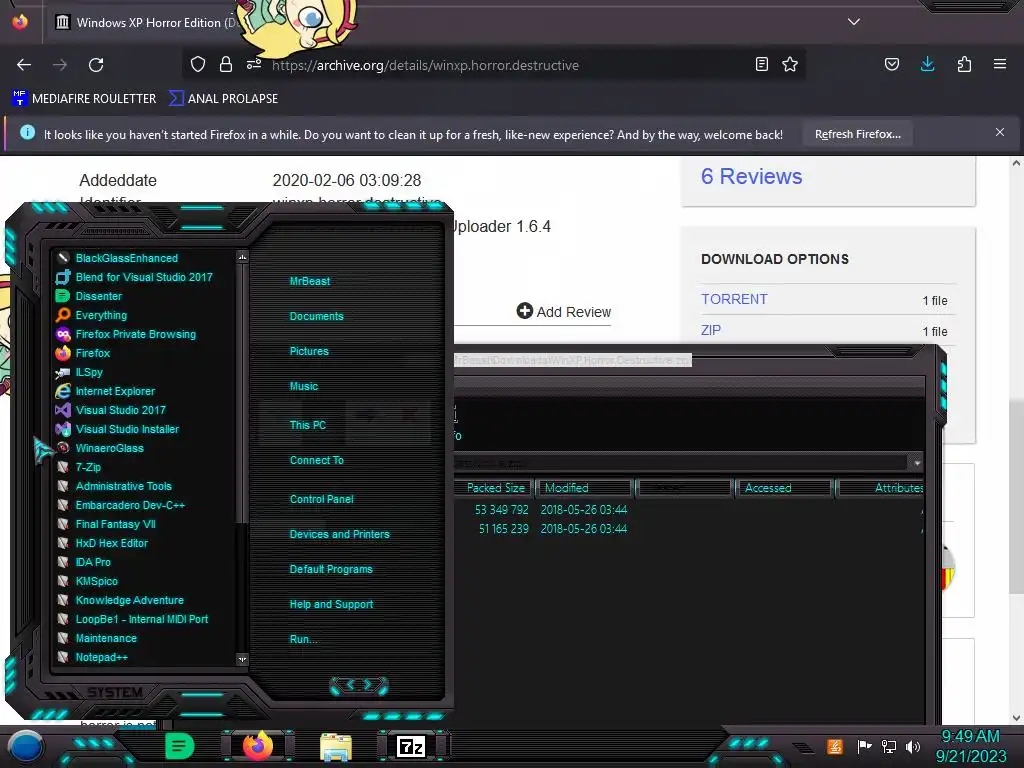
Task: Open LoopBe1 - Internal MIDI Port folder
Action: tap(142, 618)
